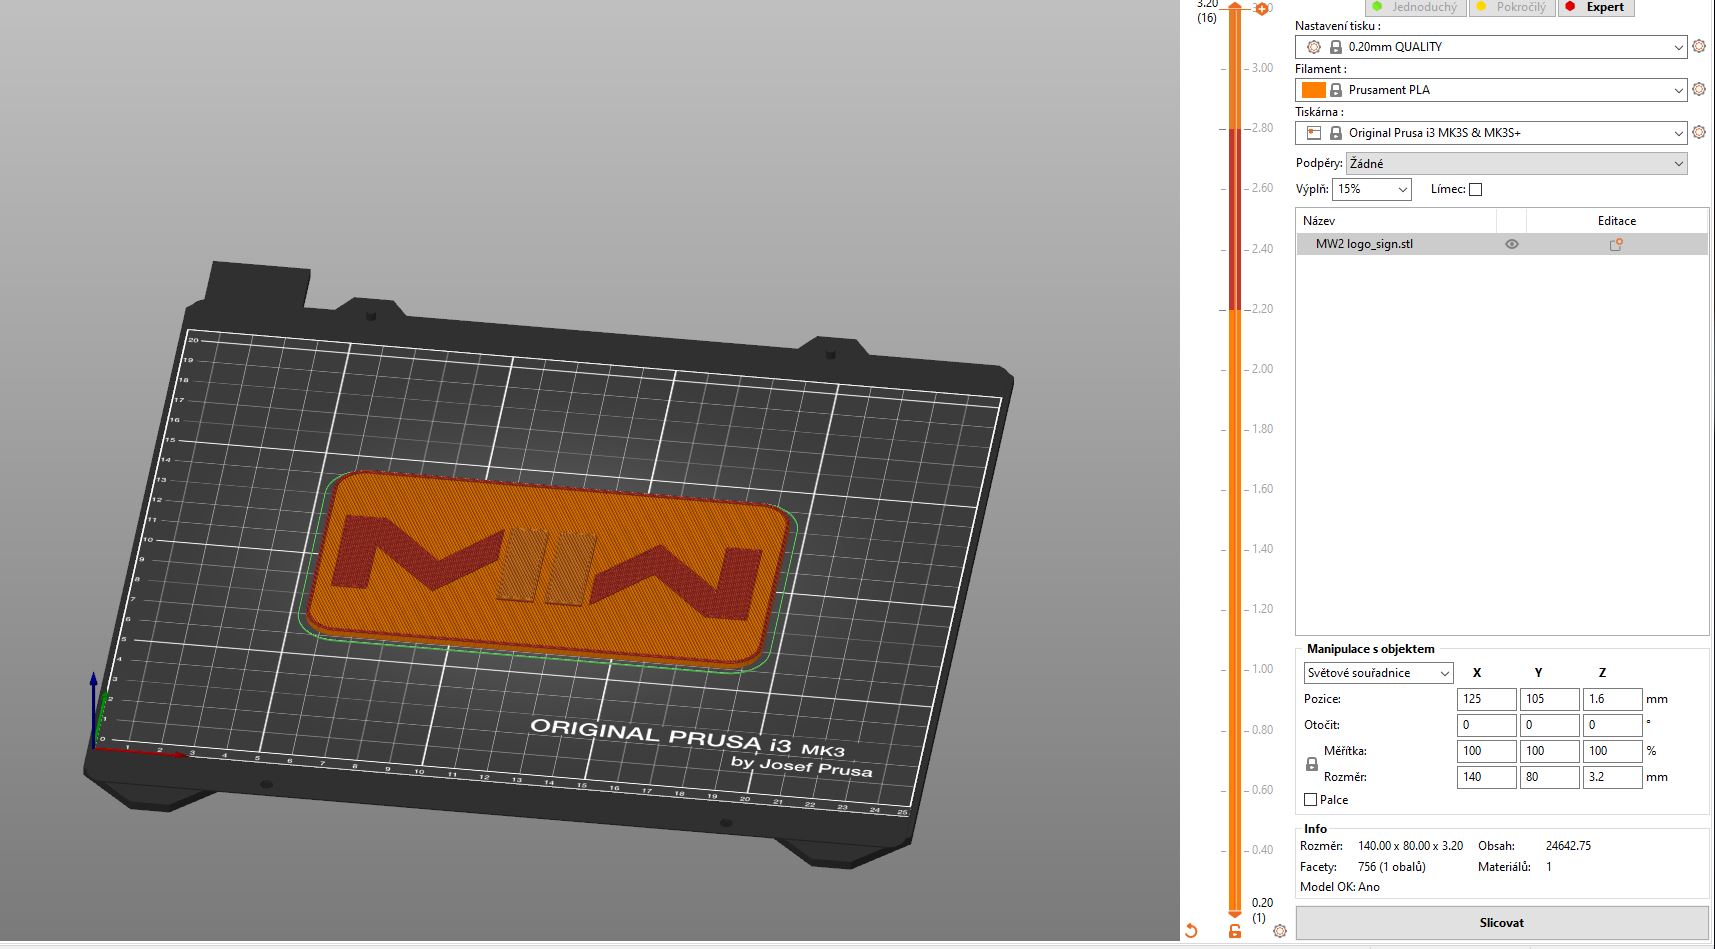Open printer settings gear beside Original Prusa i3
The height and width of the screenshot is (949, 1715).
tap(1698, 132)
